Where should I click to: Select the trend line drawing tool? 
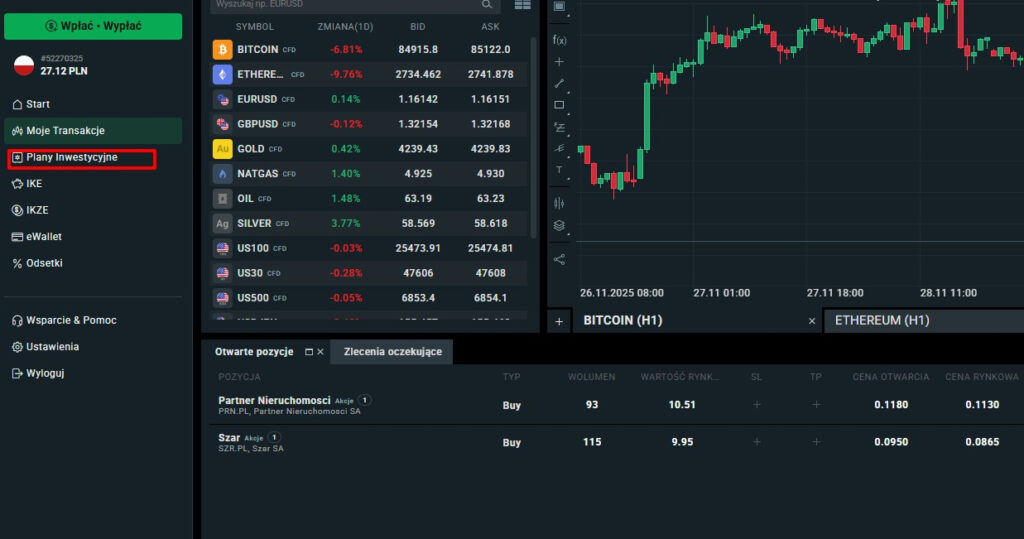coord(559,83)
